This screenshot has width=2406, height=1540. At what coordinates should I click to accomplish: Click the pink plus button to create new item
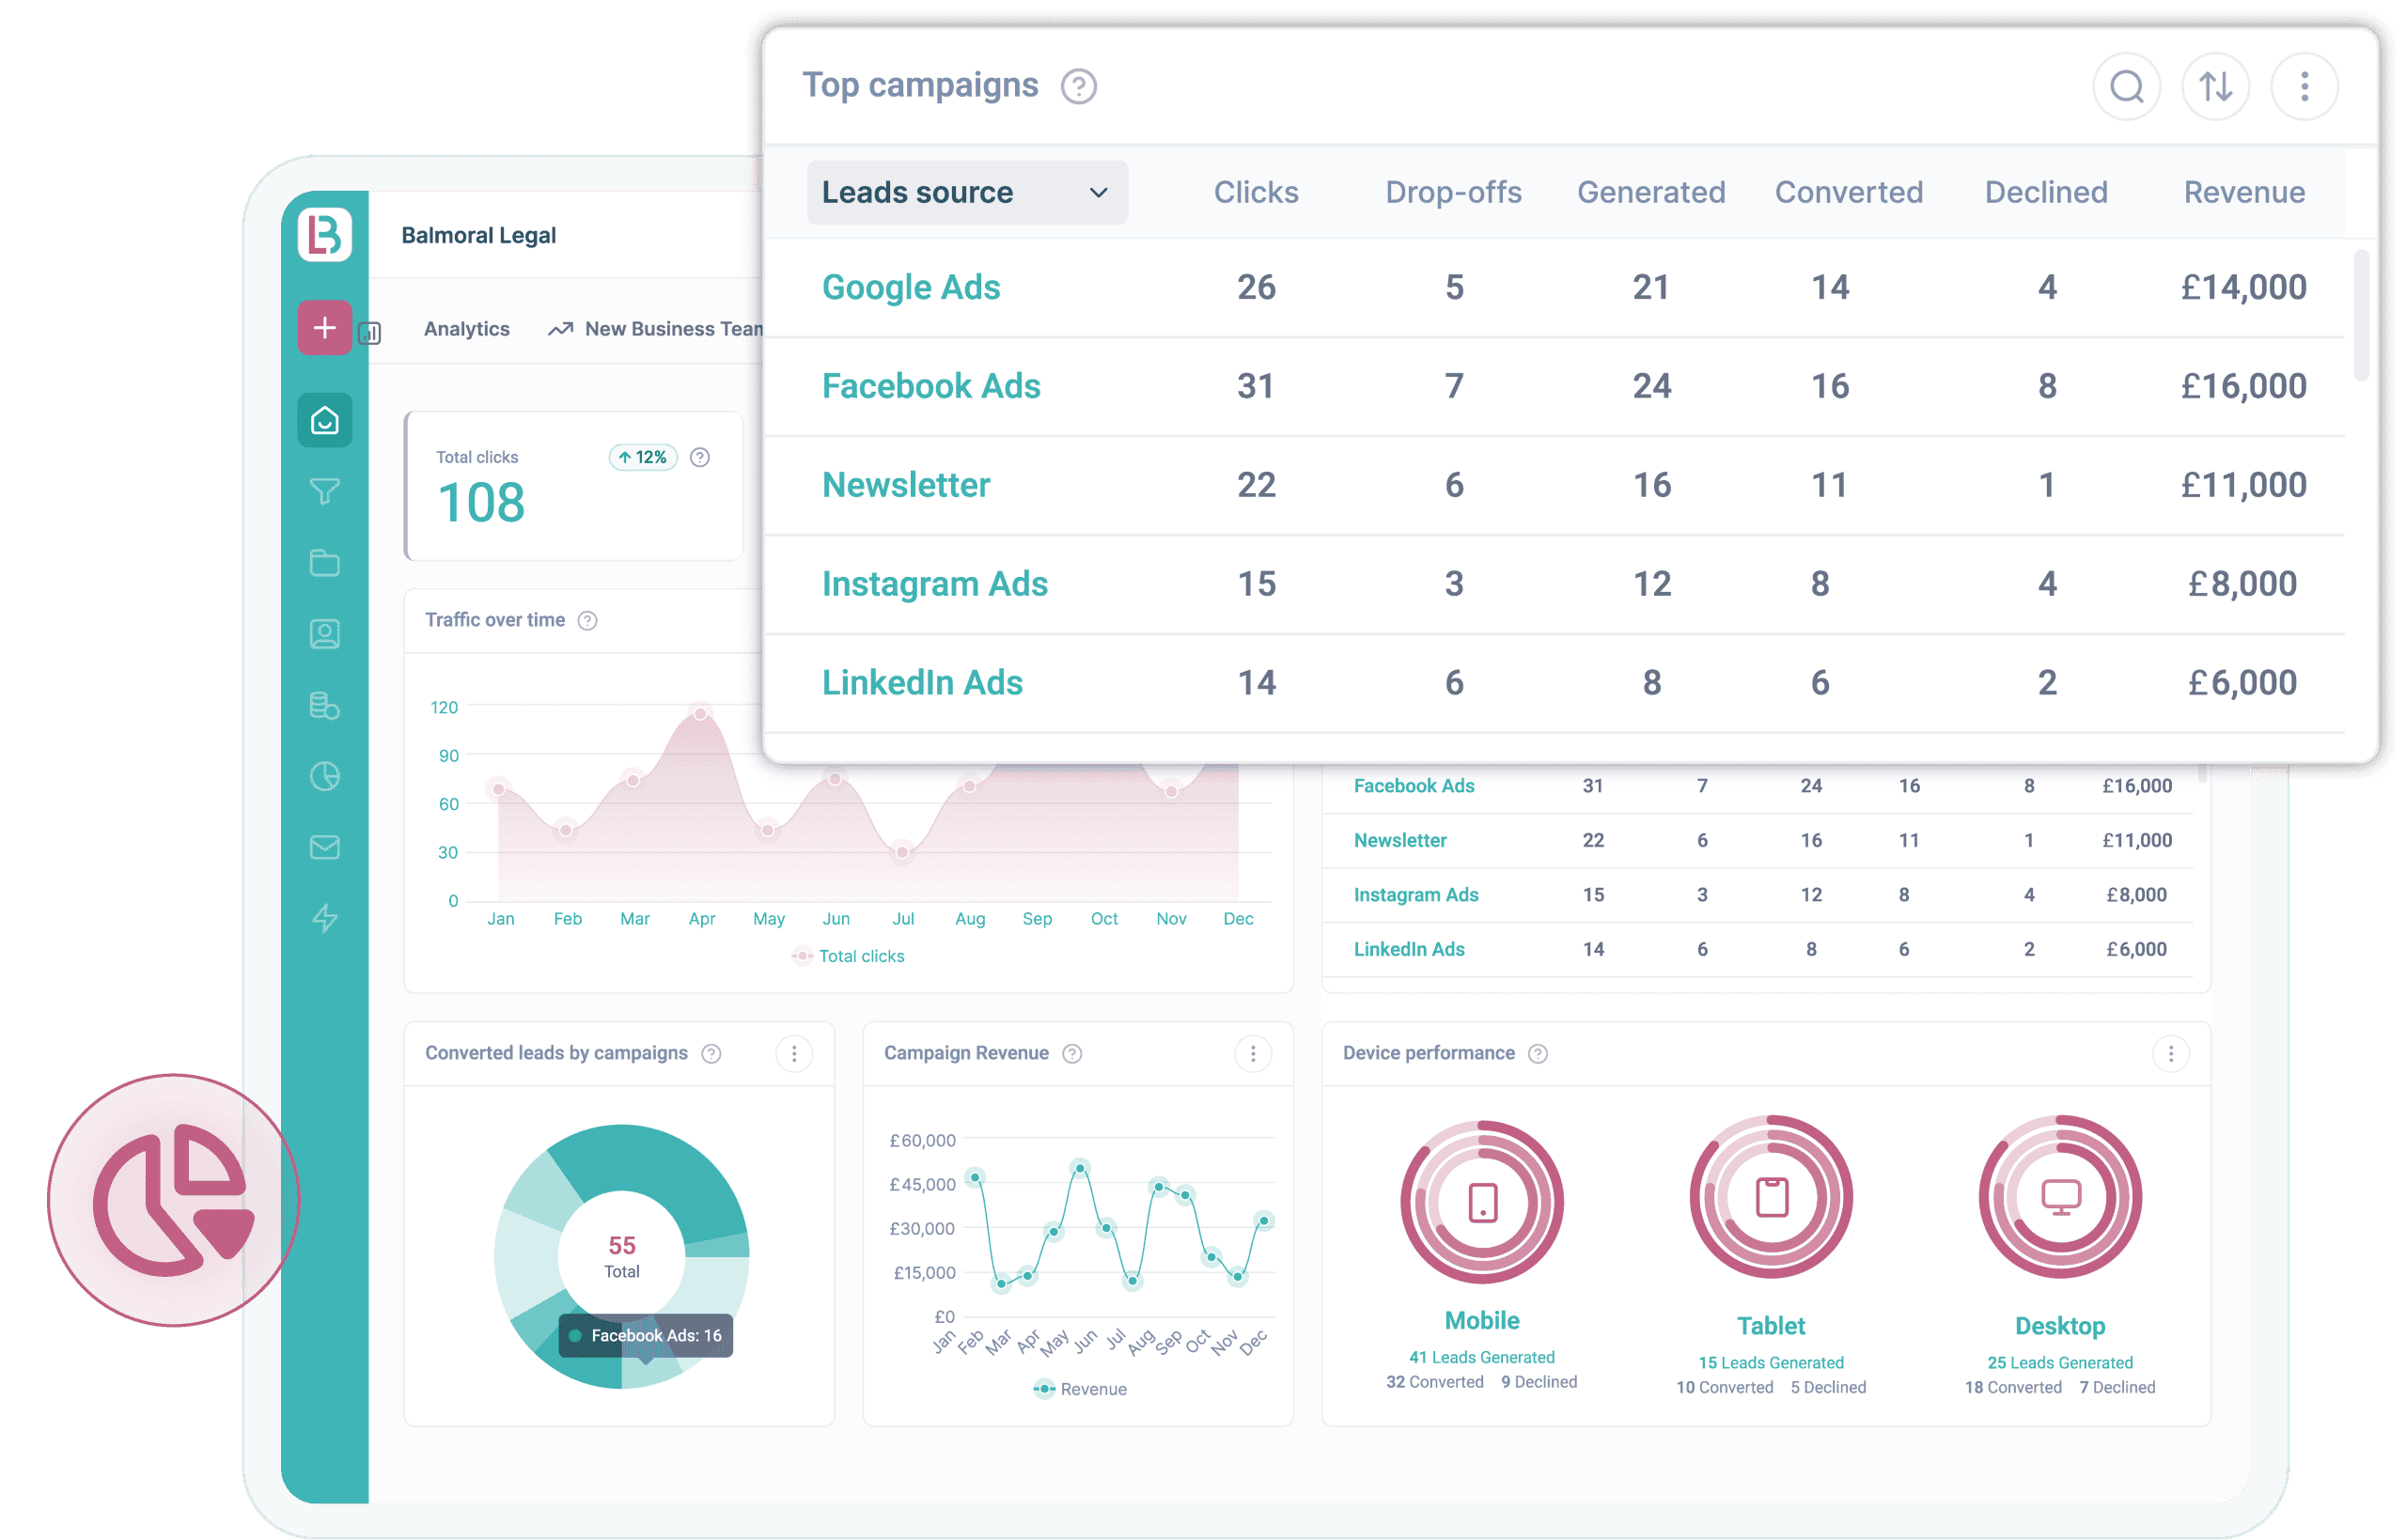324,327
